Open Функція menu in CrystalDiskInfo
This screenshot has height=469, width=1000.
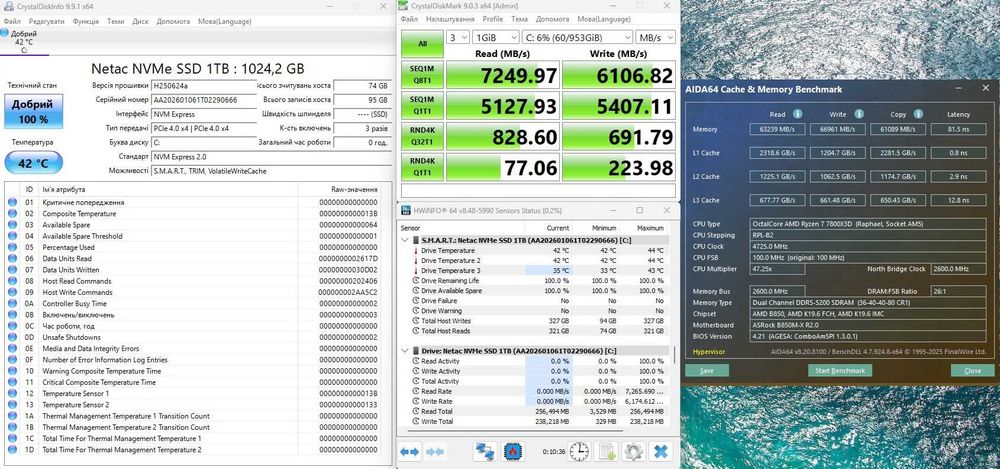coord(85,21)
